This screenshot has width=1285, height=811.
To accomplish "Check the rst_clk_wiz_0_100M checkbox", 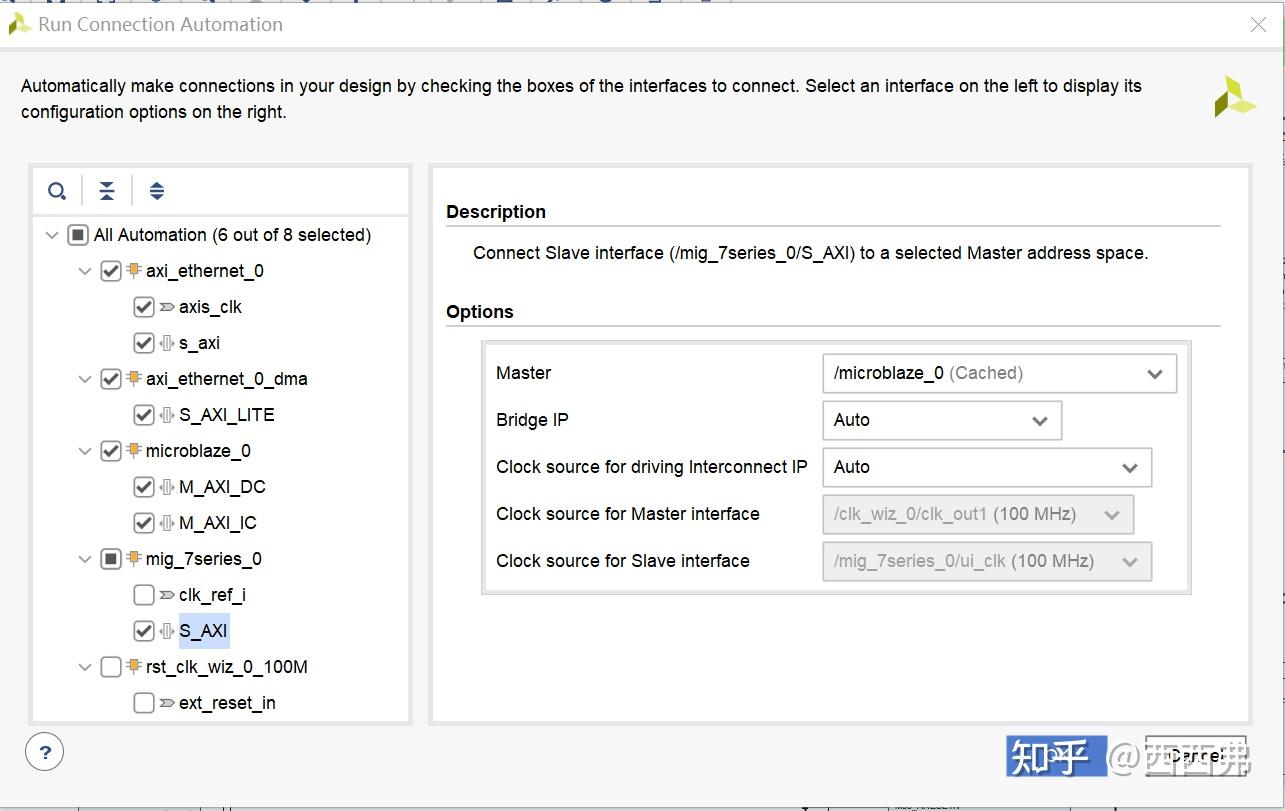I will (x=111, y=667).
